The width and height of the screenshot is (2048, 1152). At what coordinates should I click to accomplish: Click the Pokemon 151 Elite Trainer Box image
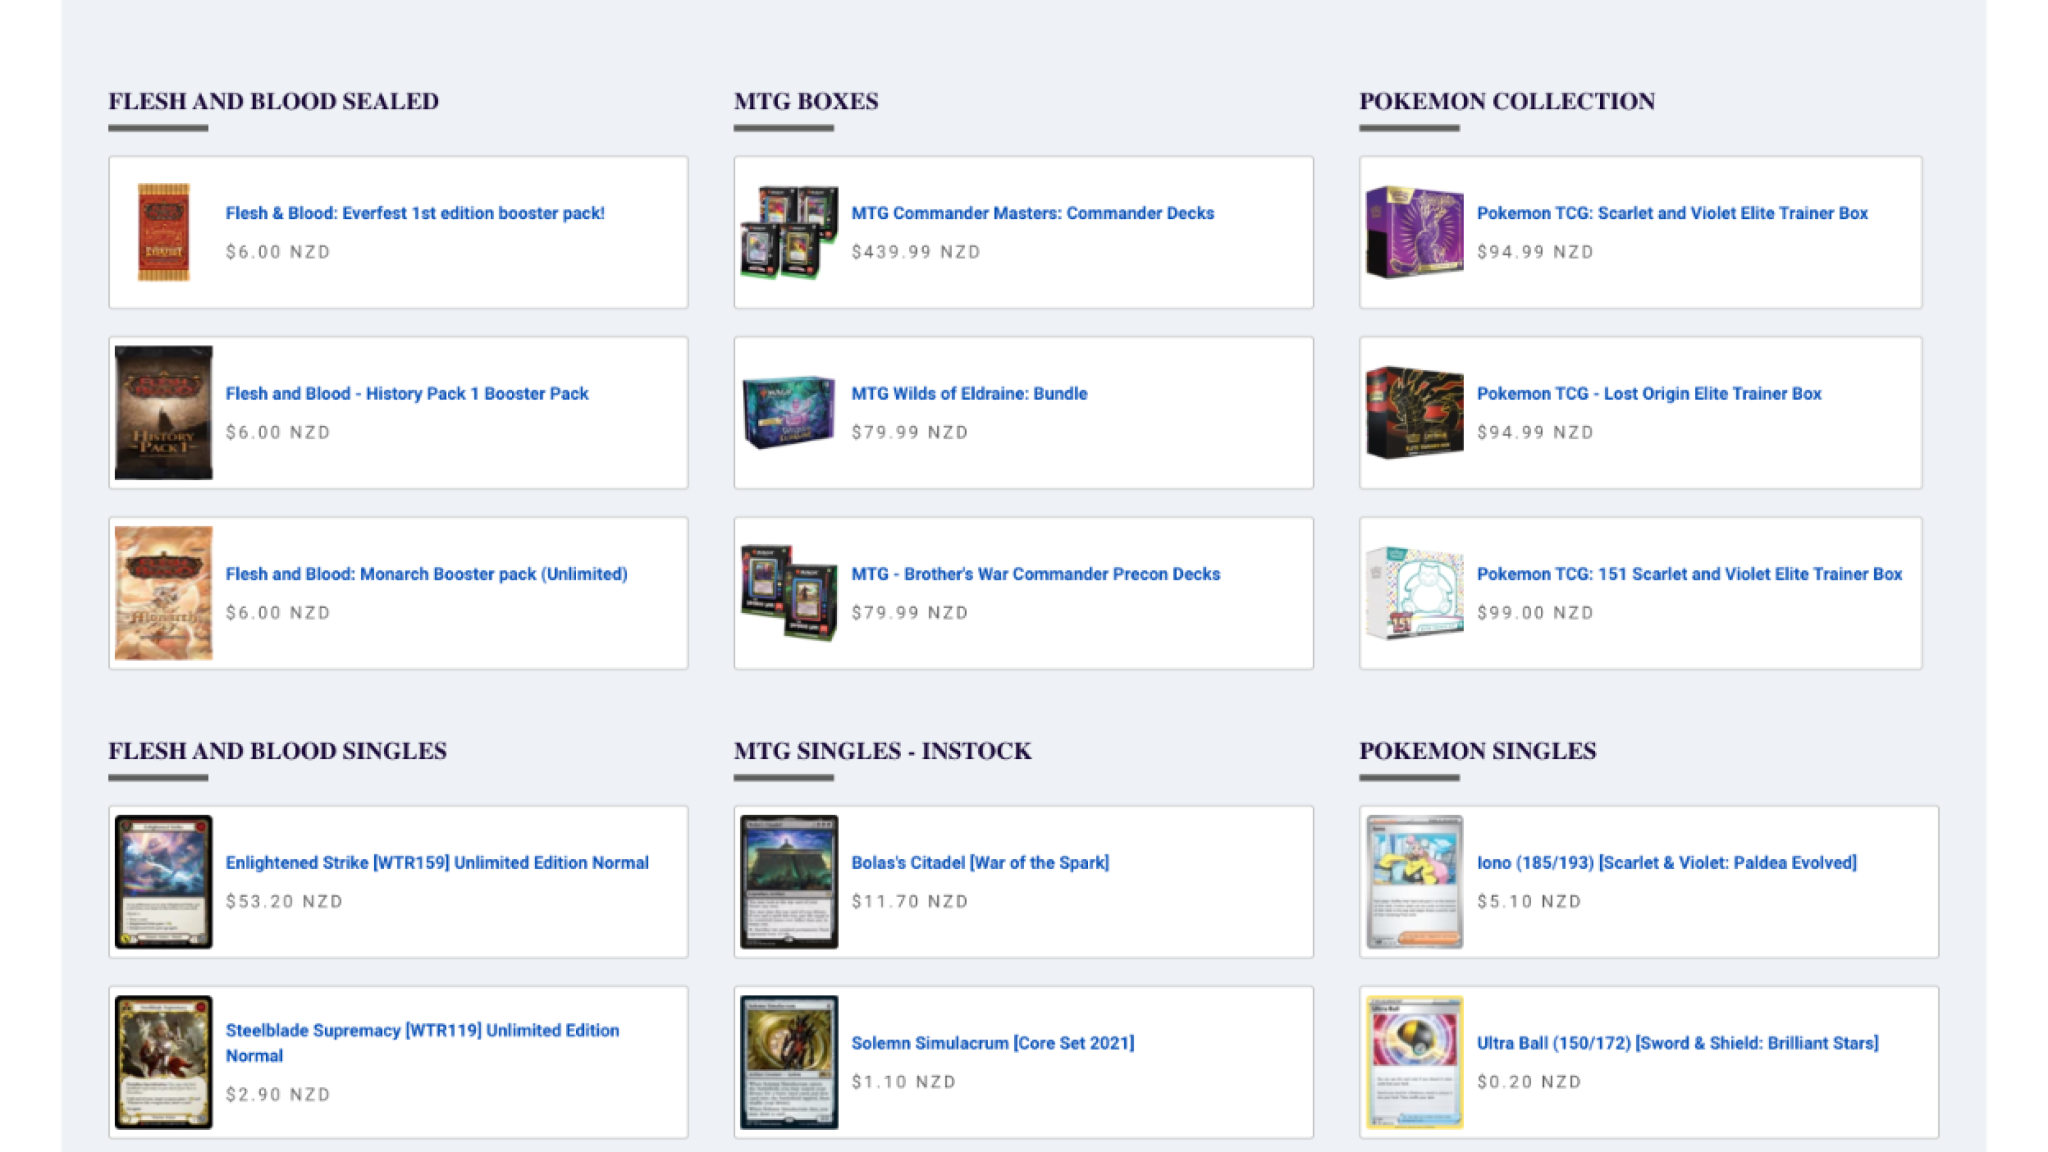(x=1414, y=593)
